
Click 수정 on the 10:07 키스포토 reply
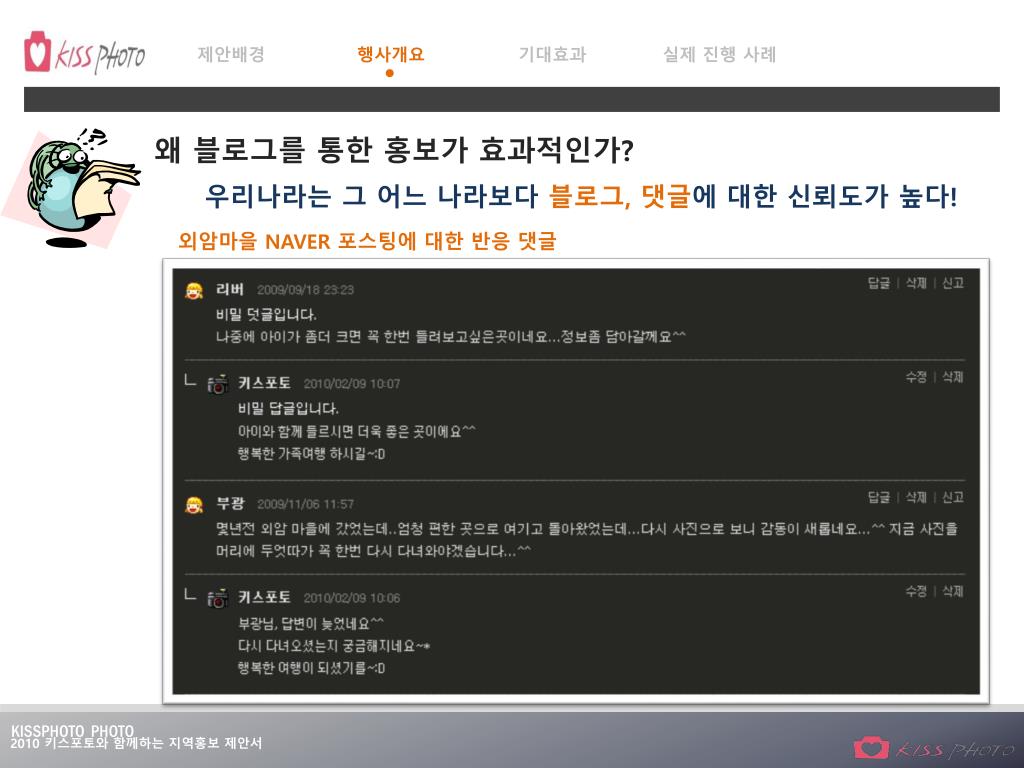[916, 377]
